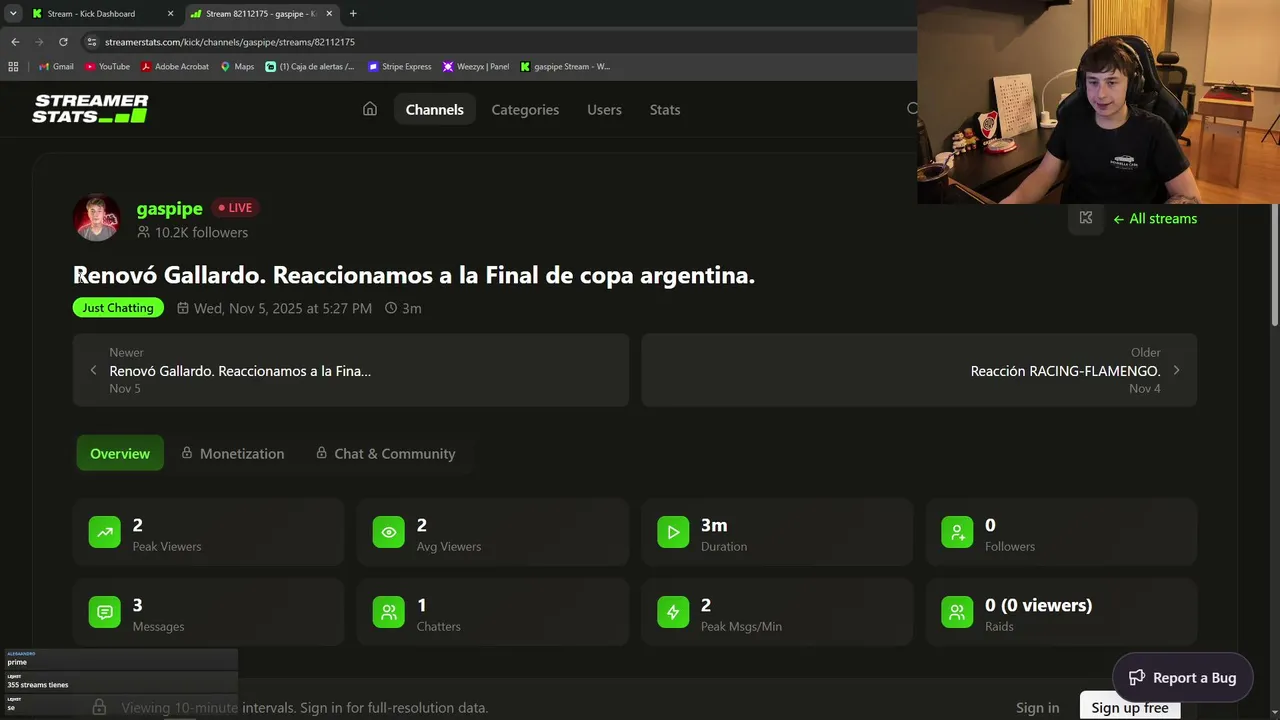Click the clock icon beside 3m
Screen dimensions: 1280x720
tap(391, 308)
